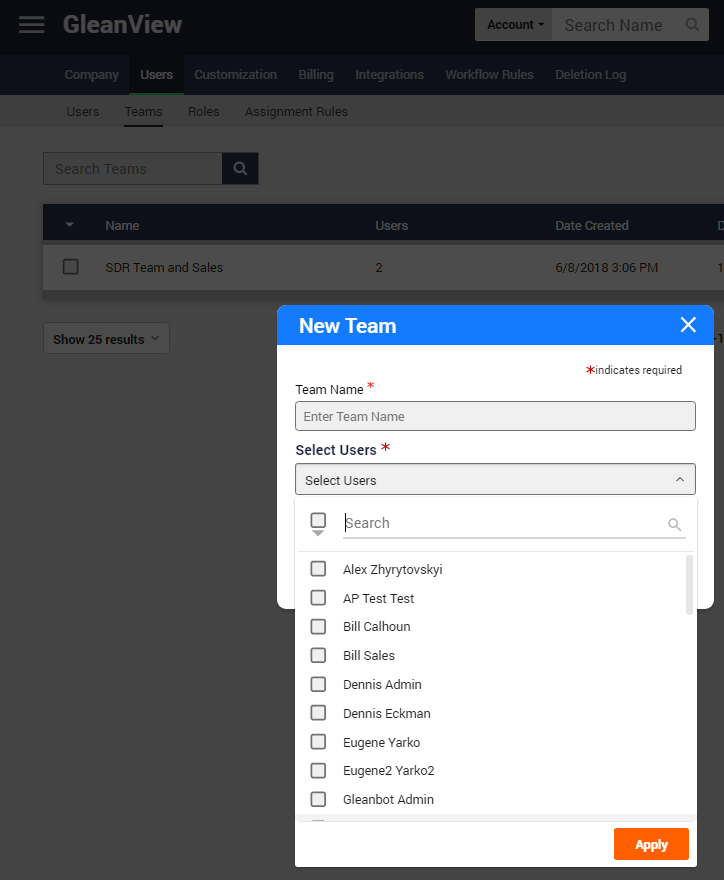
Task: Open the hamburger navigation menu
Action: point(32,25)
